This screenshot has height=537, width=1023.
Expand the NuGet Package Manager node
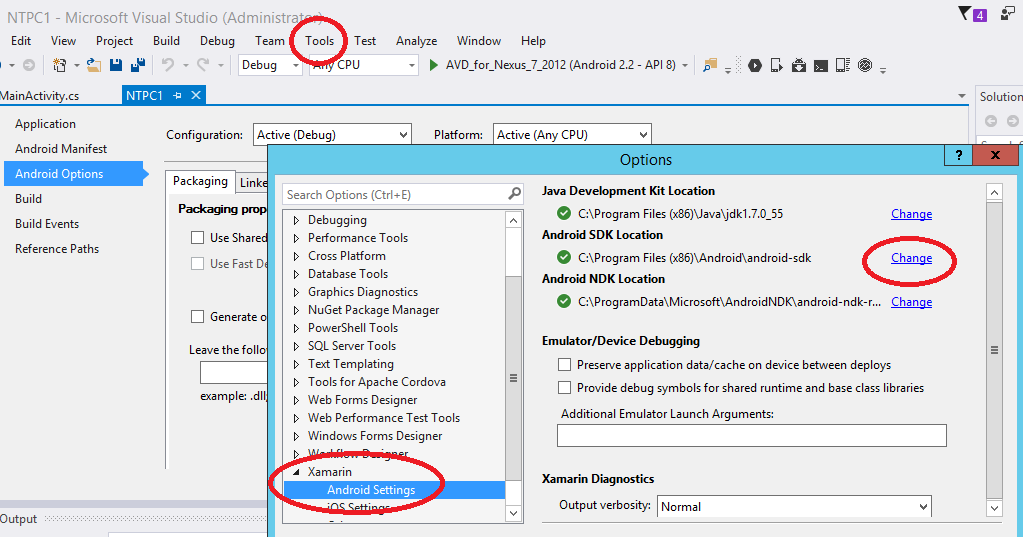tap(296, 311)
